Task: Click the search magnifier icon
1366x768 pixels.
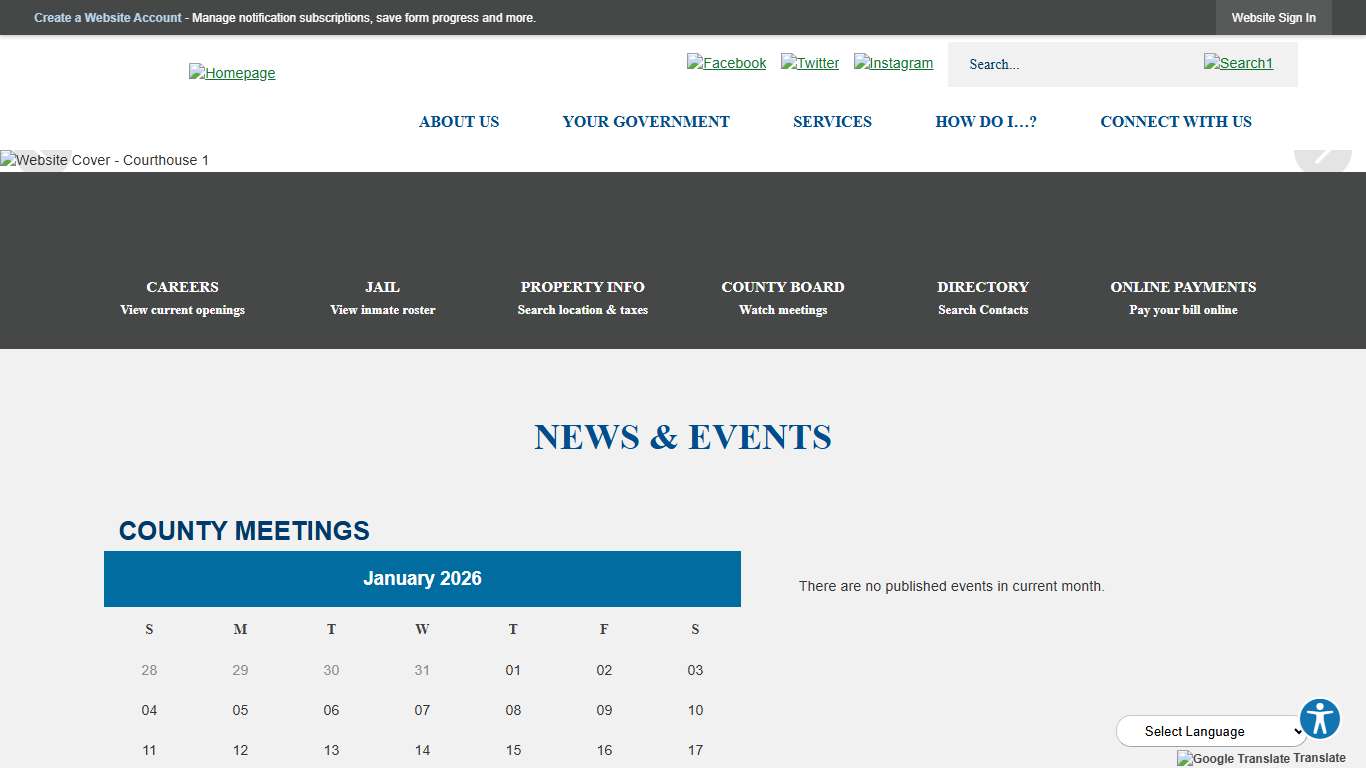Action: [1238, 63]
